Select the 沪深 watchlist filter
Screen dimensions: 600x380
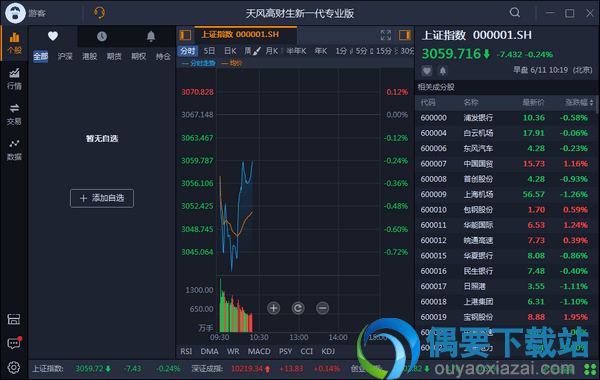click(65, 57)
